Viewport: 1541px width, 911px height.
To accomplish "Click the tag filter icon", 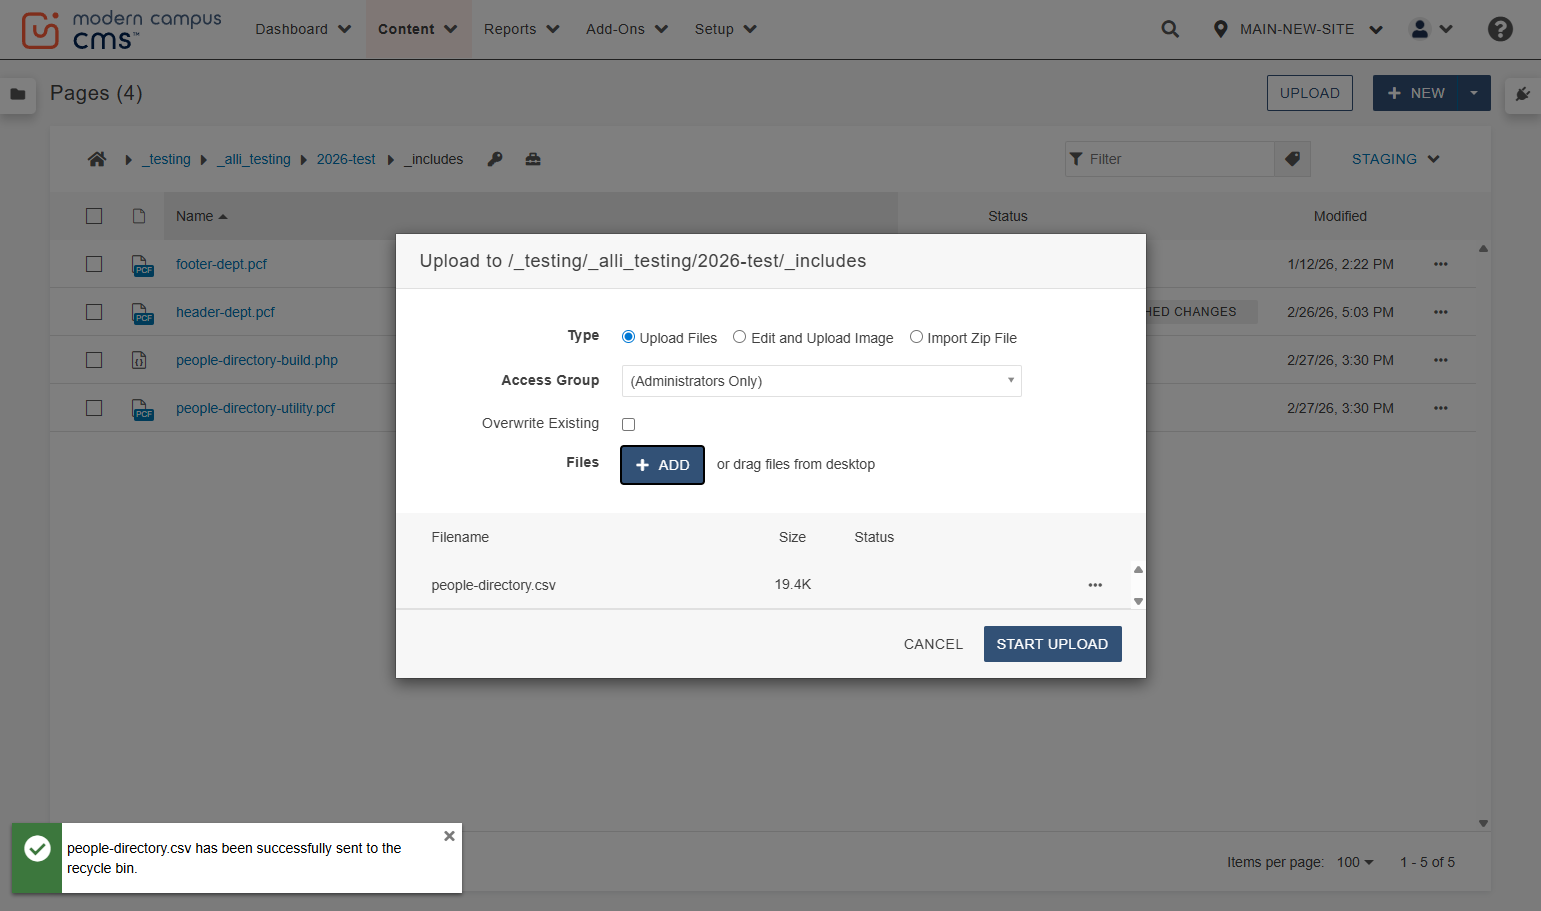I will point(1292,159).
